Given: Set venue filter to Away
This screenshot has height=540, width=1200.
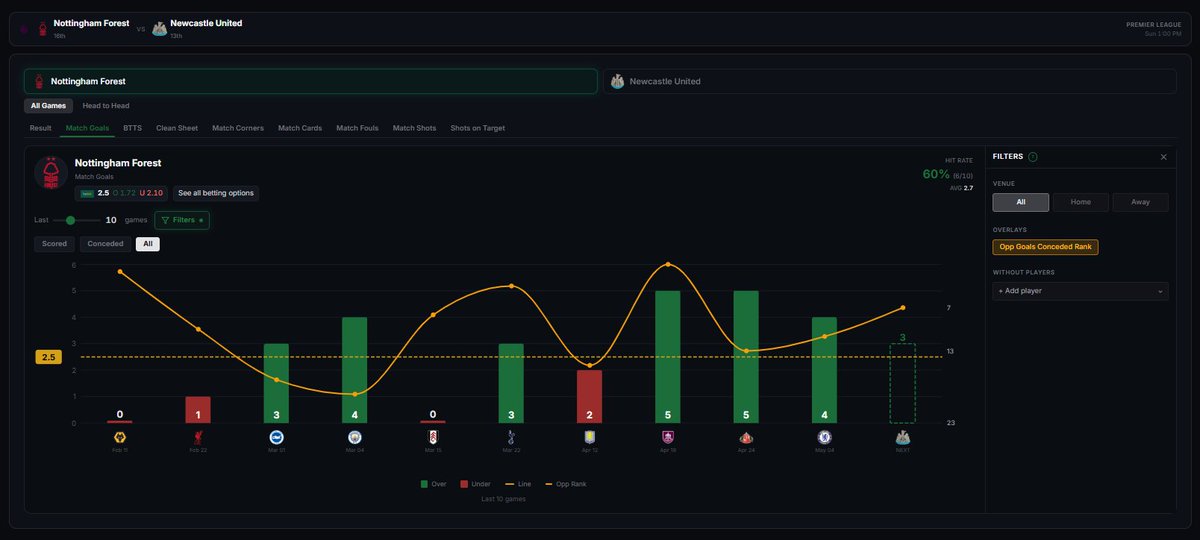Looking at the screenshot, I should click(1140, 202).
